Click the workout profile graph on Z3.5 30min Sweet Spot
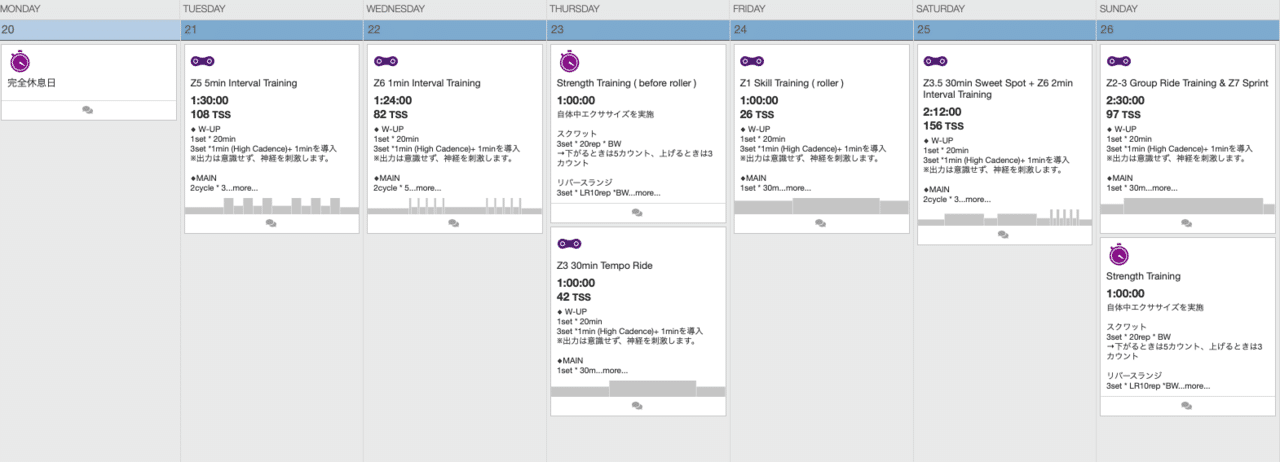 pos(1004,217)
